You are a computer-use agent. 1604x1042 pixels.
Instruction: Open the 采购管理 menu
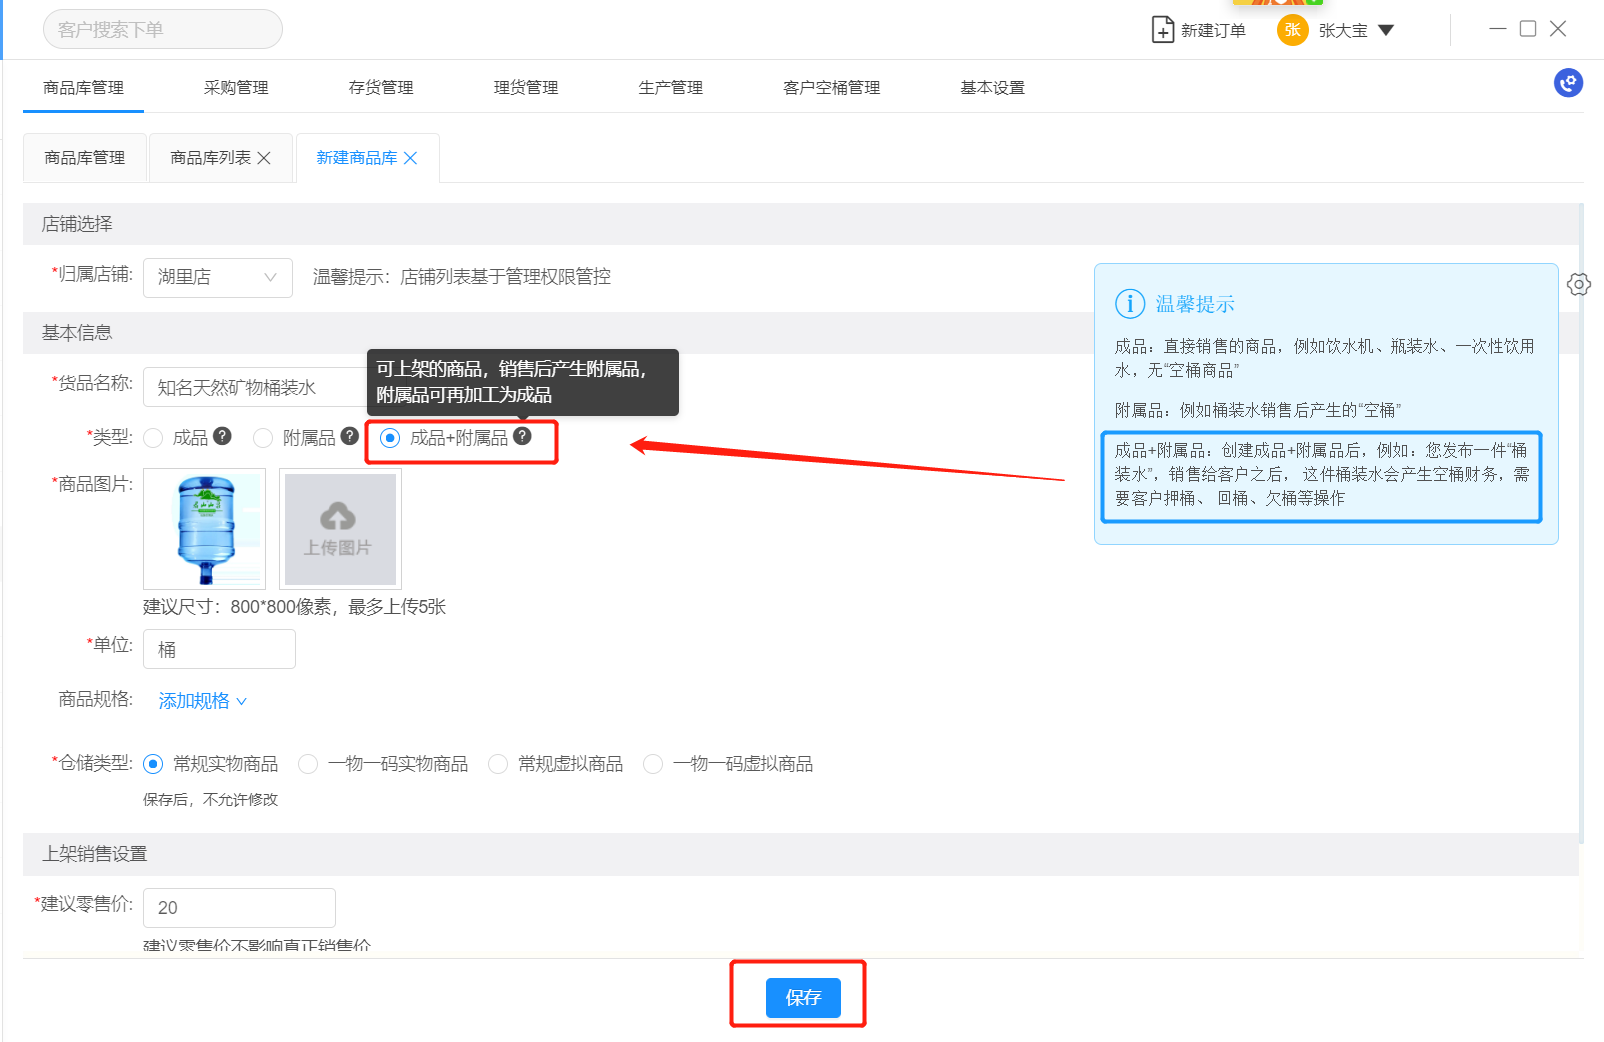[x=236, y=88]
